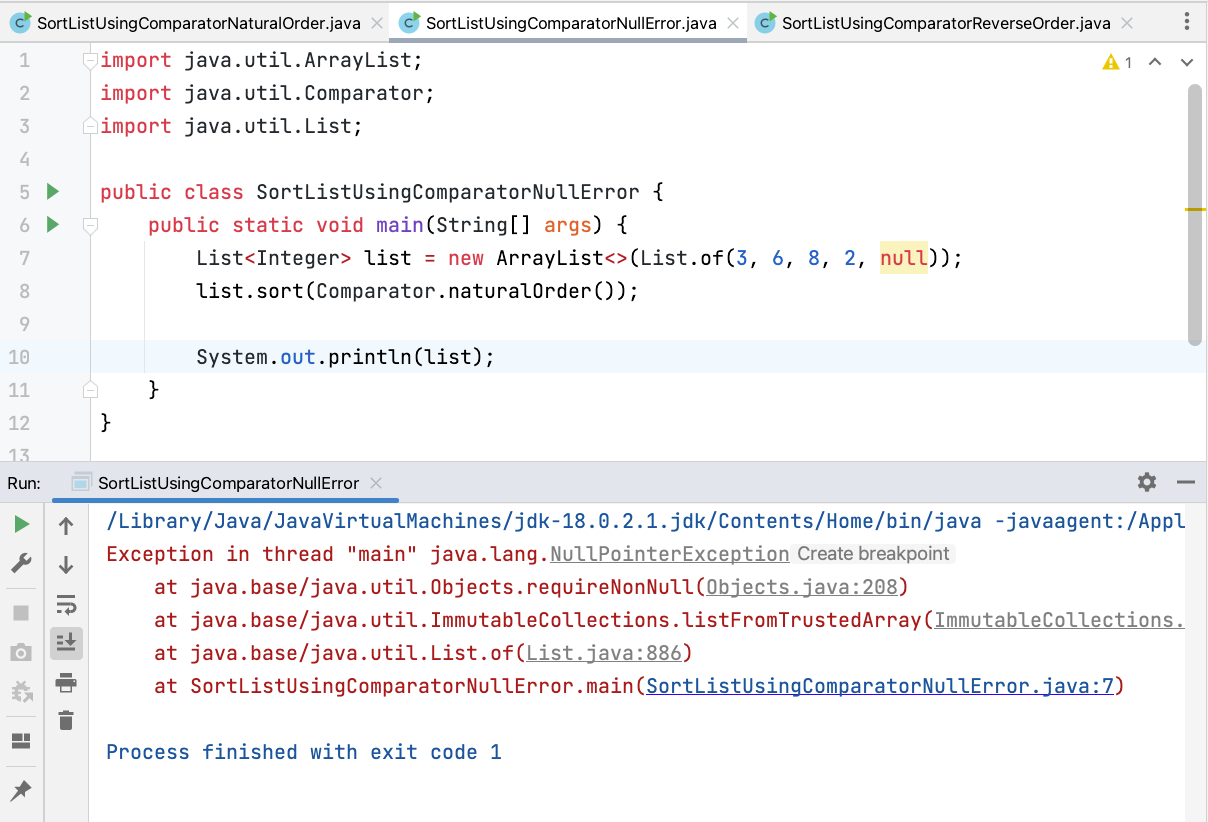
Task: Toggle soft-wrap for console output
Action: click(66, 604)
